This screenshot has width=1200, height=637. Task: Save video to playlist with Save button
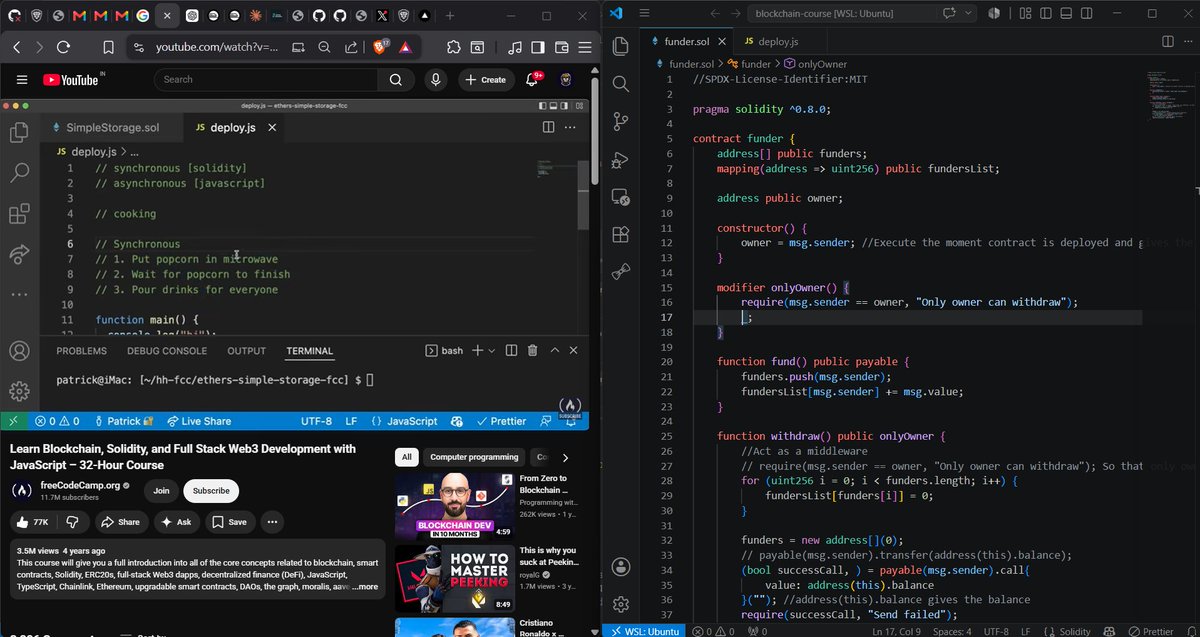230,522
